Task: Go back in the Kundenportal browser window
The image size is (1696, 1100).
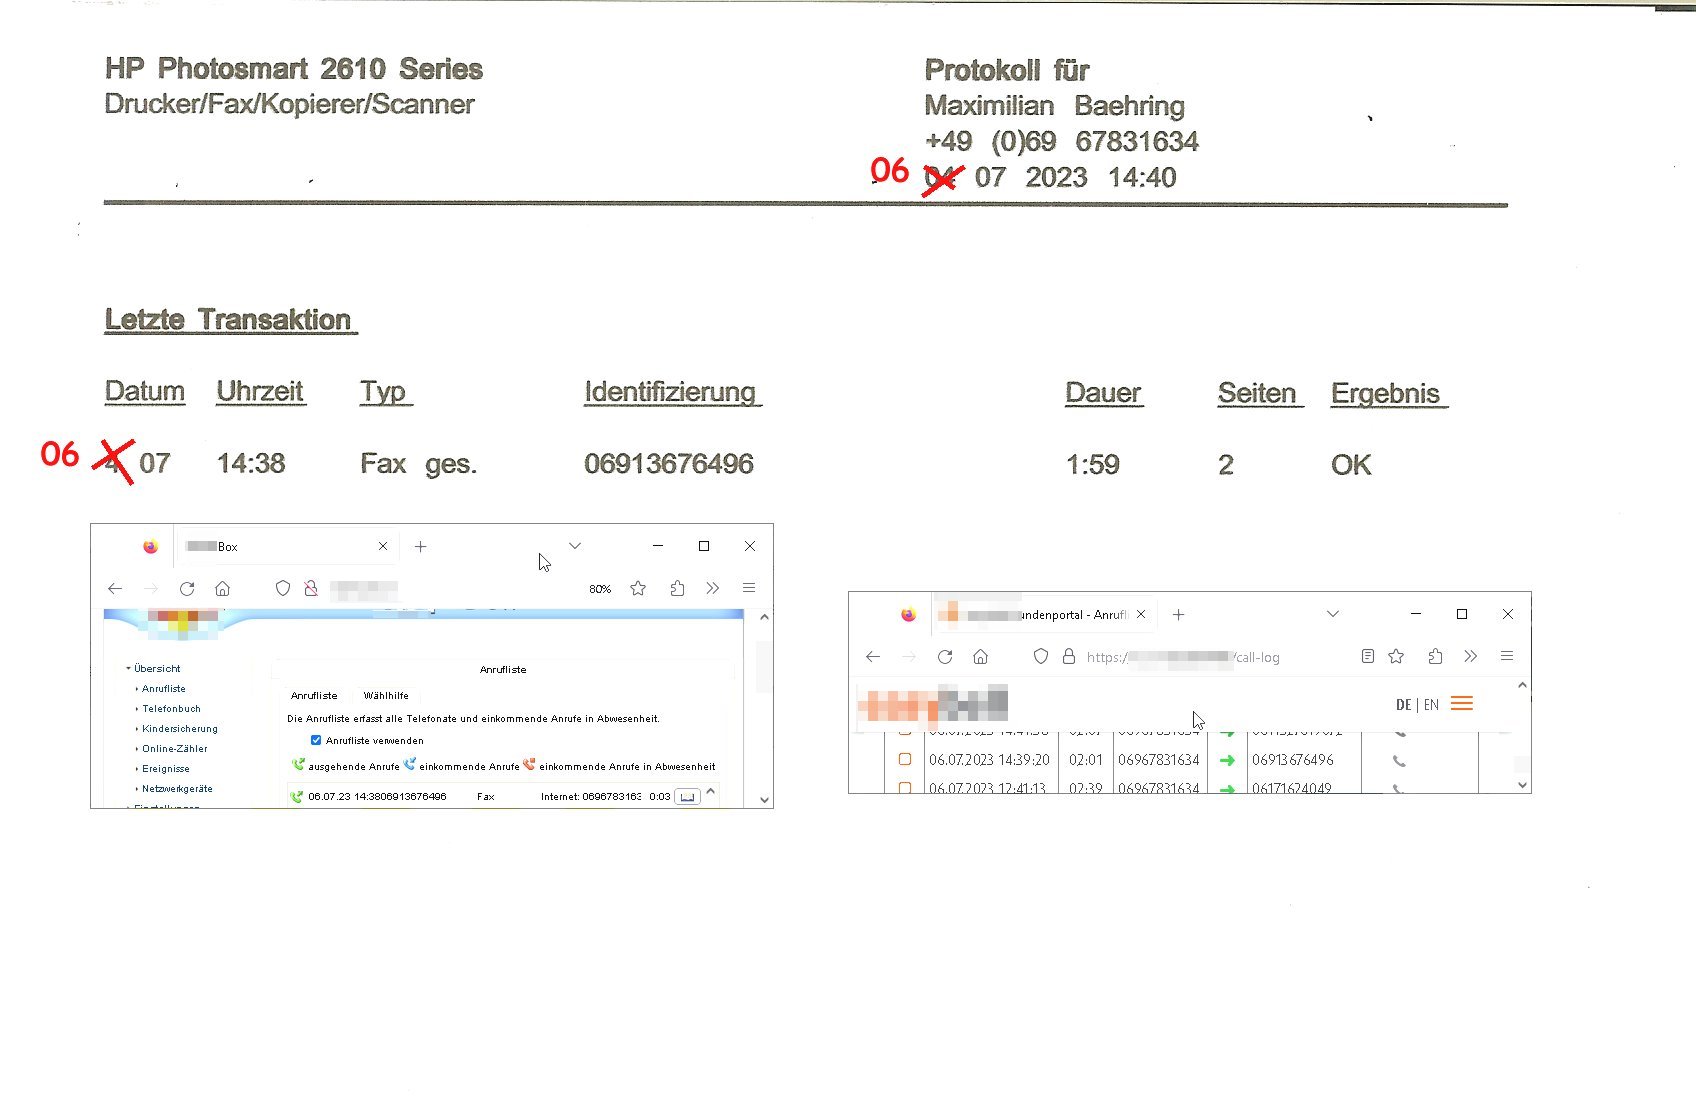Action: pyautogui.click(x=873, y=657)
